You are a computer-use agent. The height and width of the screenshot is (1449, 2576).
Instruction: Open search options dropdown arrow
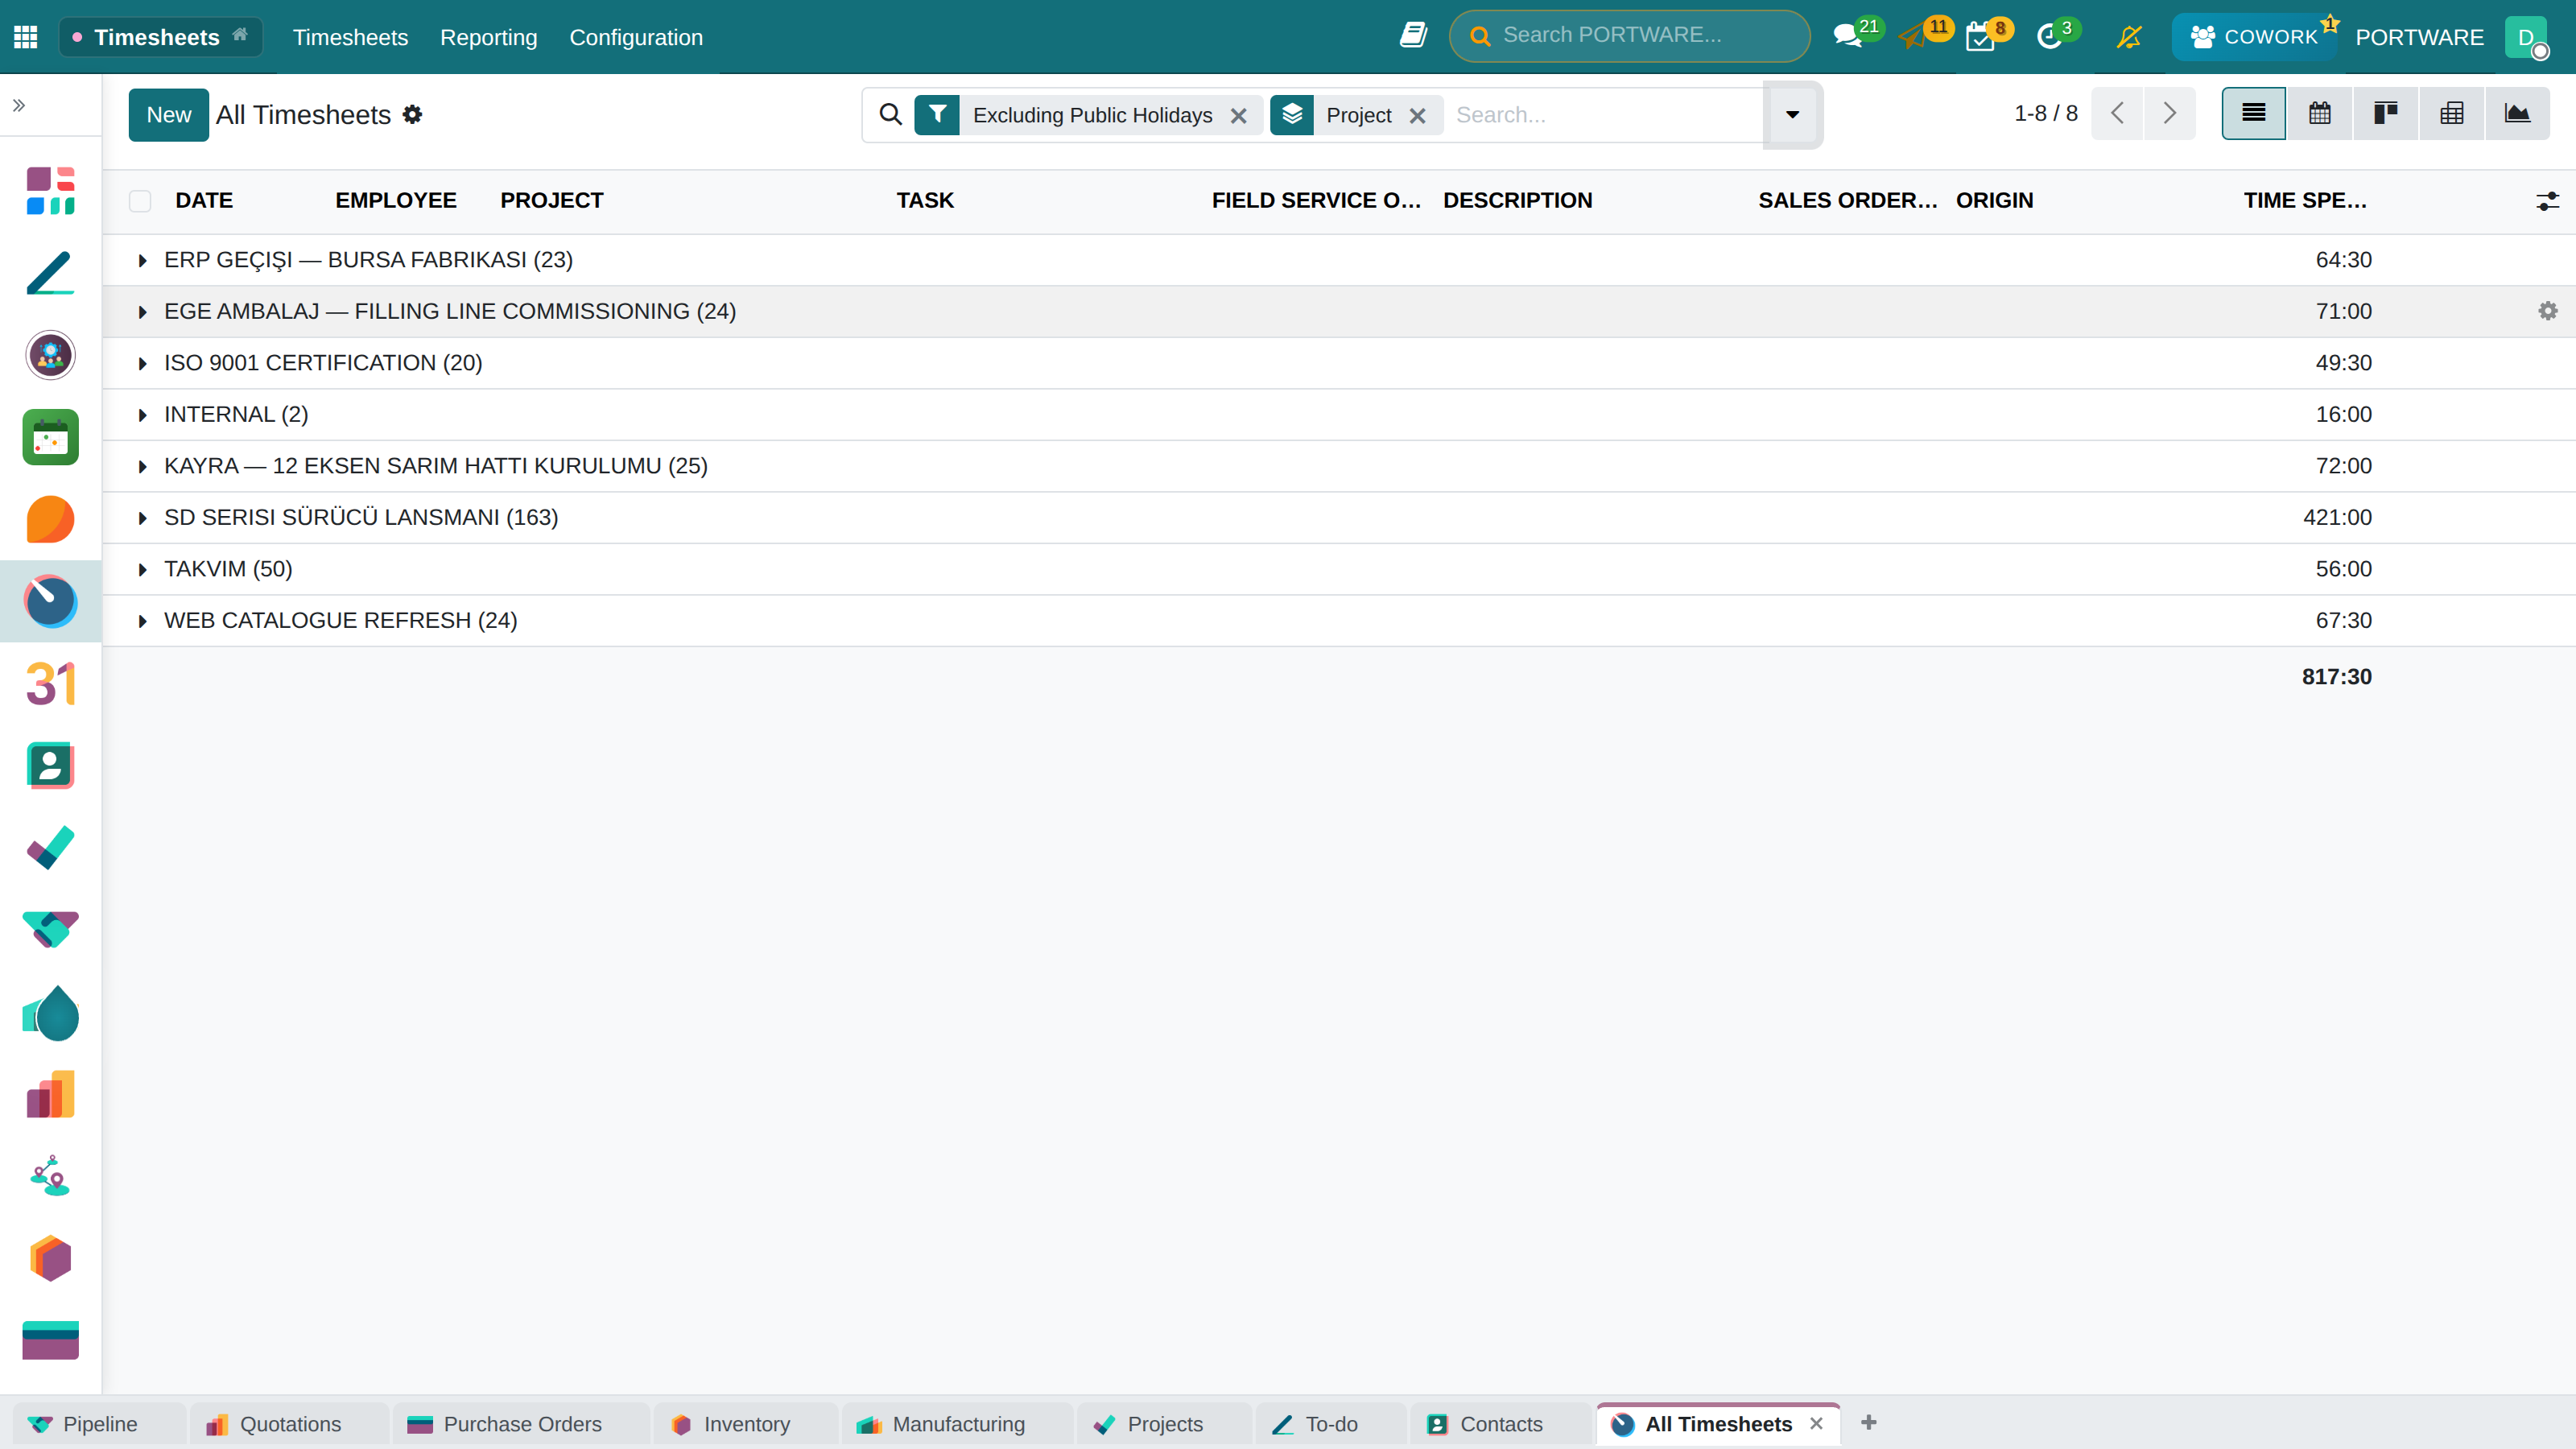coord(1792,114)
